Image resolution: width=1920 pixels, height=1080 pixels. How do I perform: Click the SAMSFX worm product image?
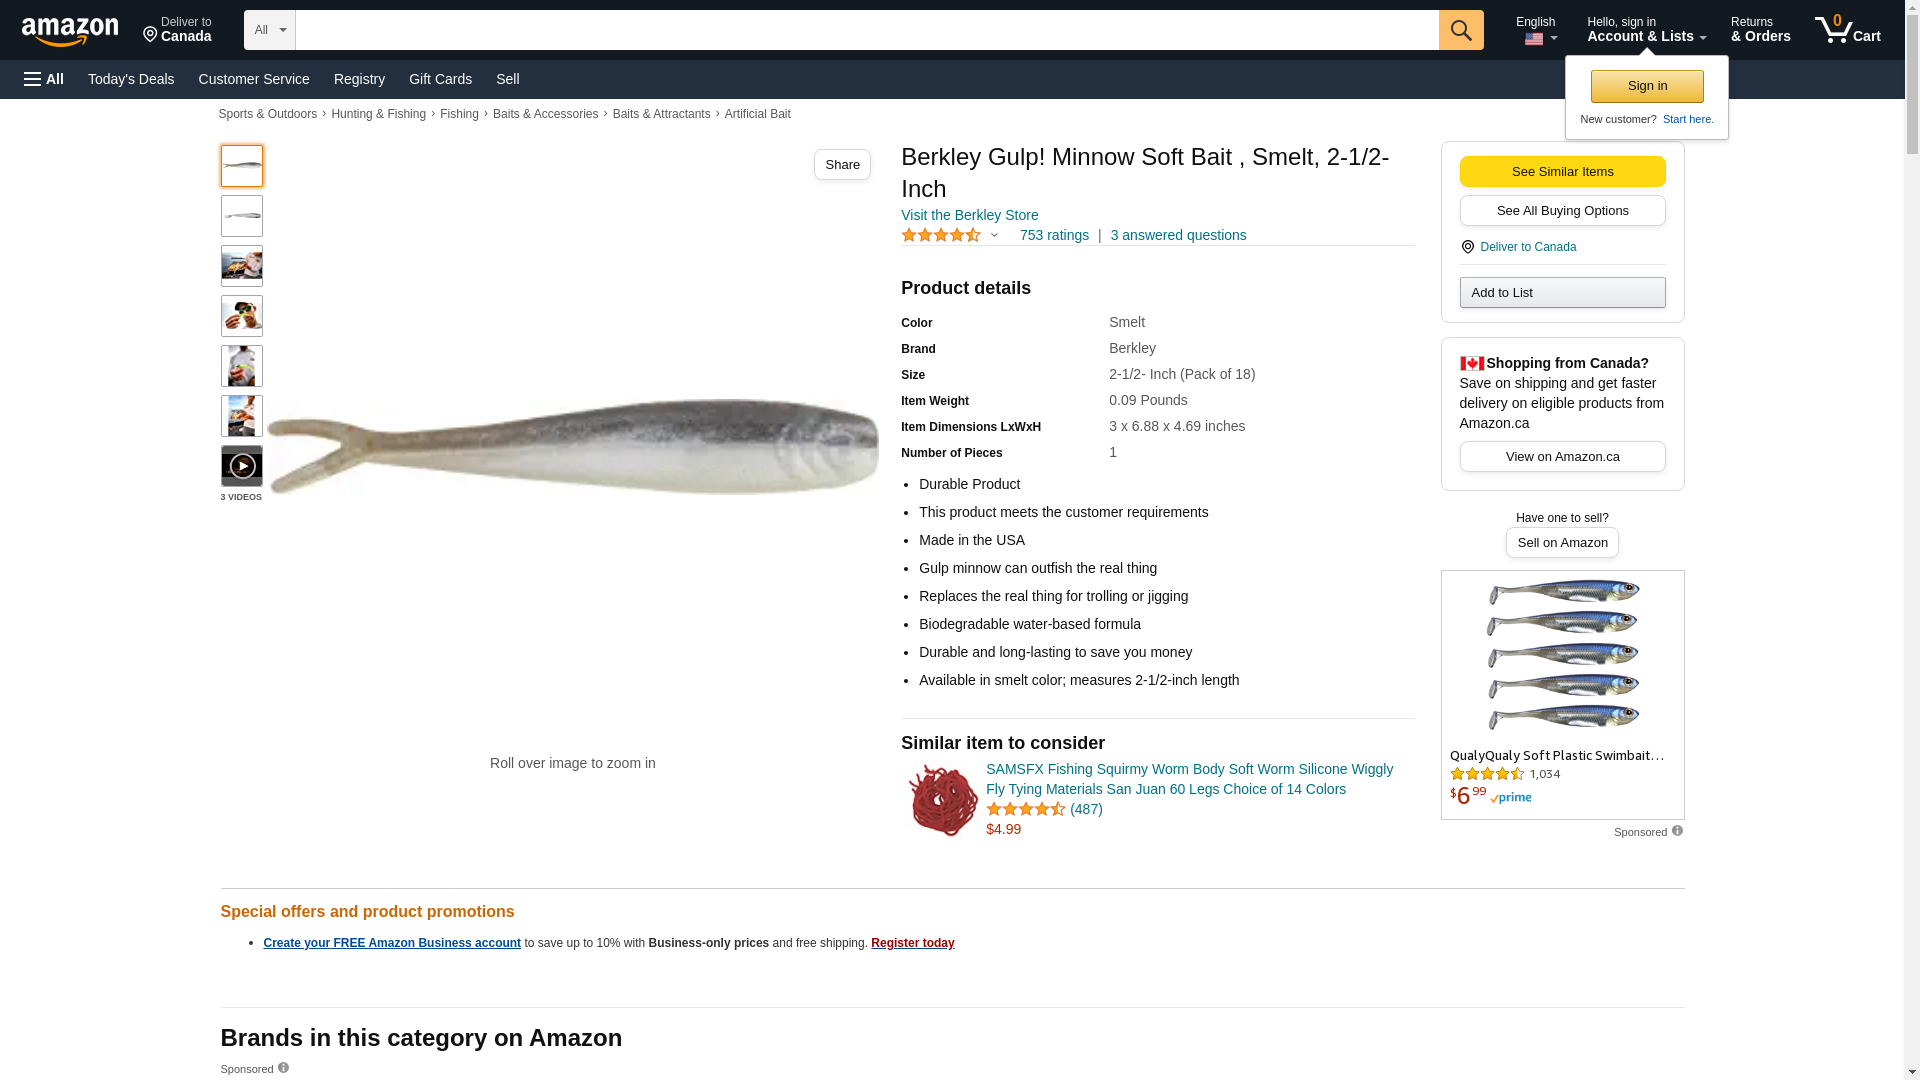[941, 800]
